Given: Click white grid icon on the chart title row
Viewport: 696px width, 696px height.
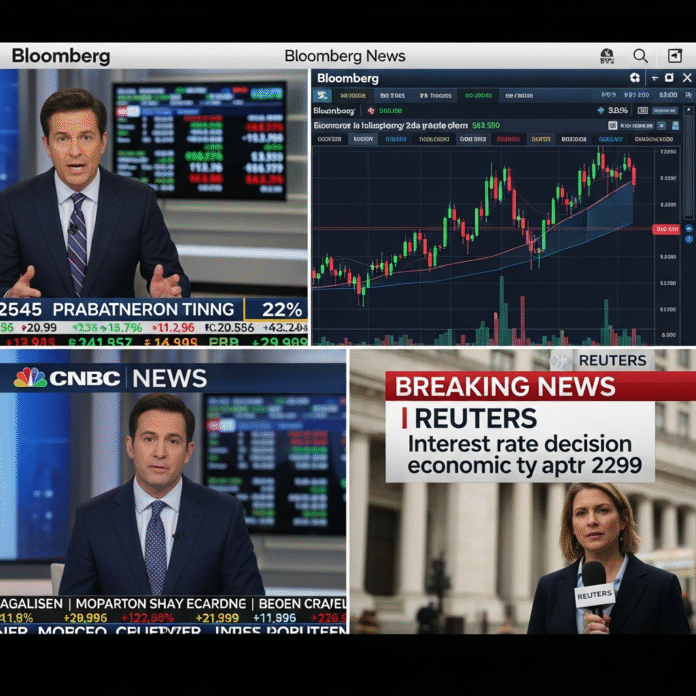Looking at the screenshot, I should (613, 126).
